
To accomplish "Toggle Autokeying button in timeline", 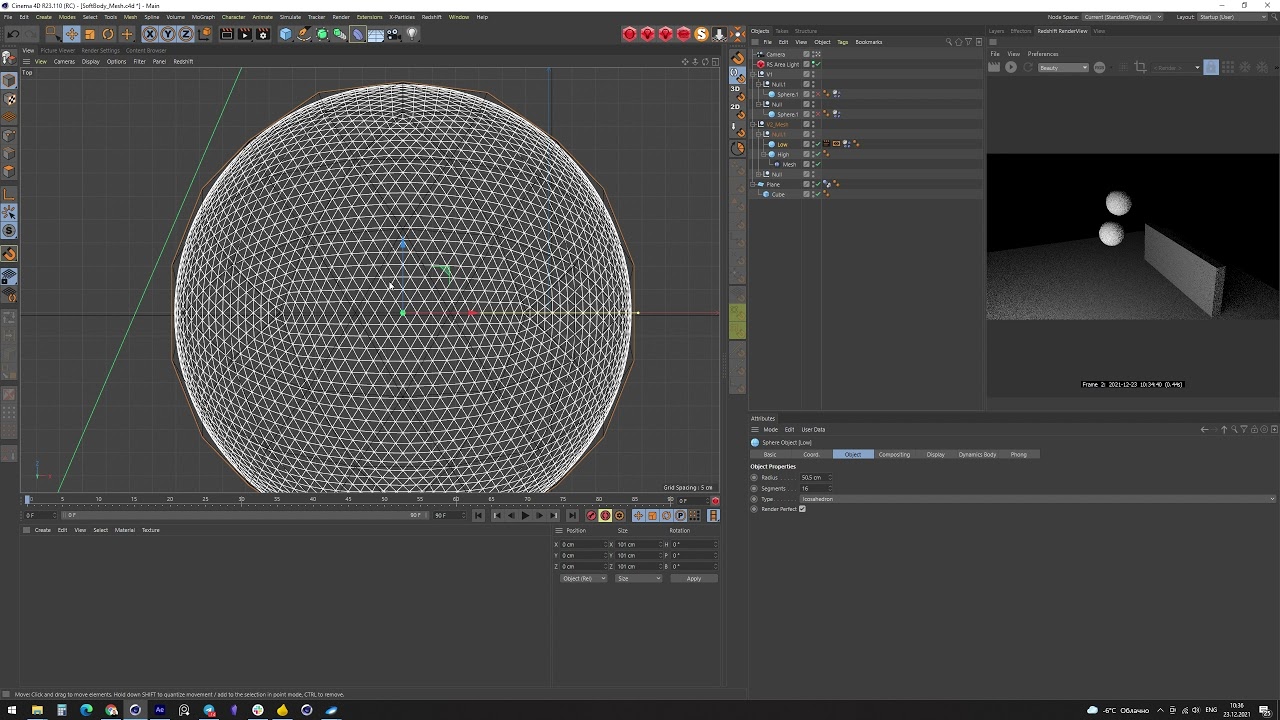I will (605, 516).
